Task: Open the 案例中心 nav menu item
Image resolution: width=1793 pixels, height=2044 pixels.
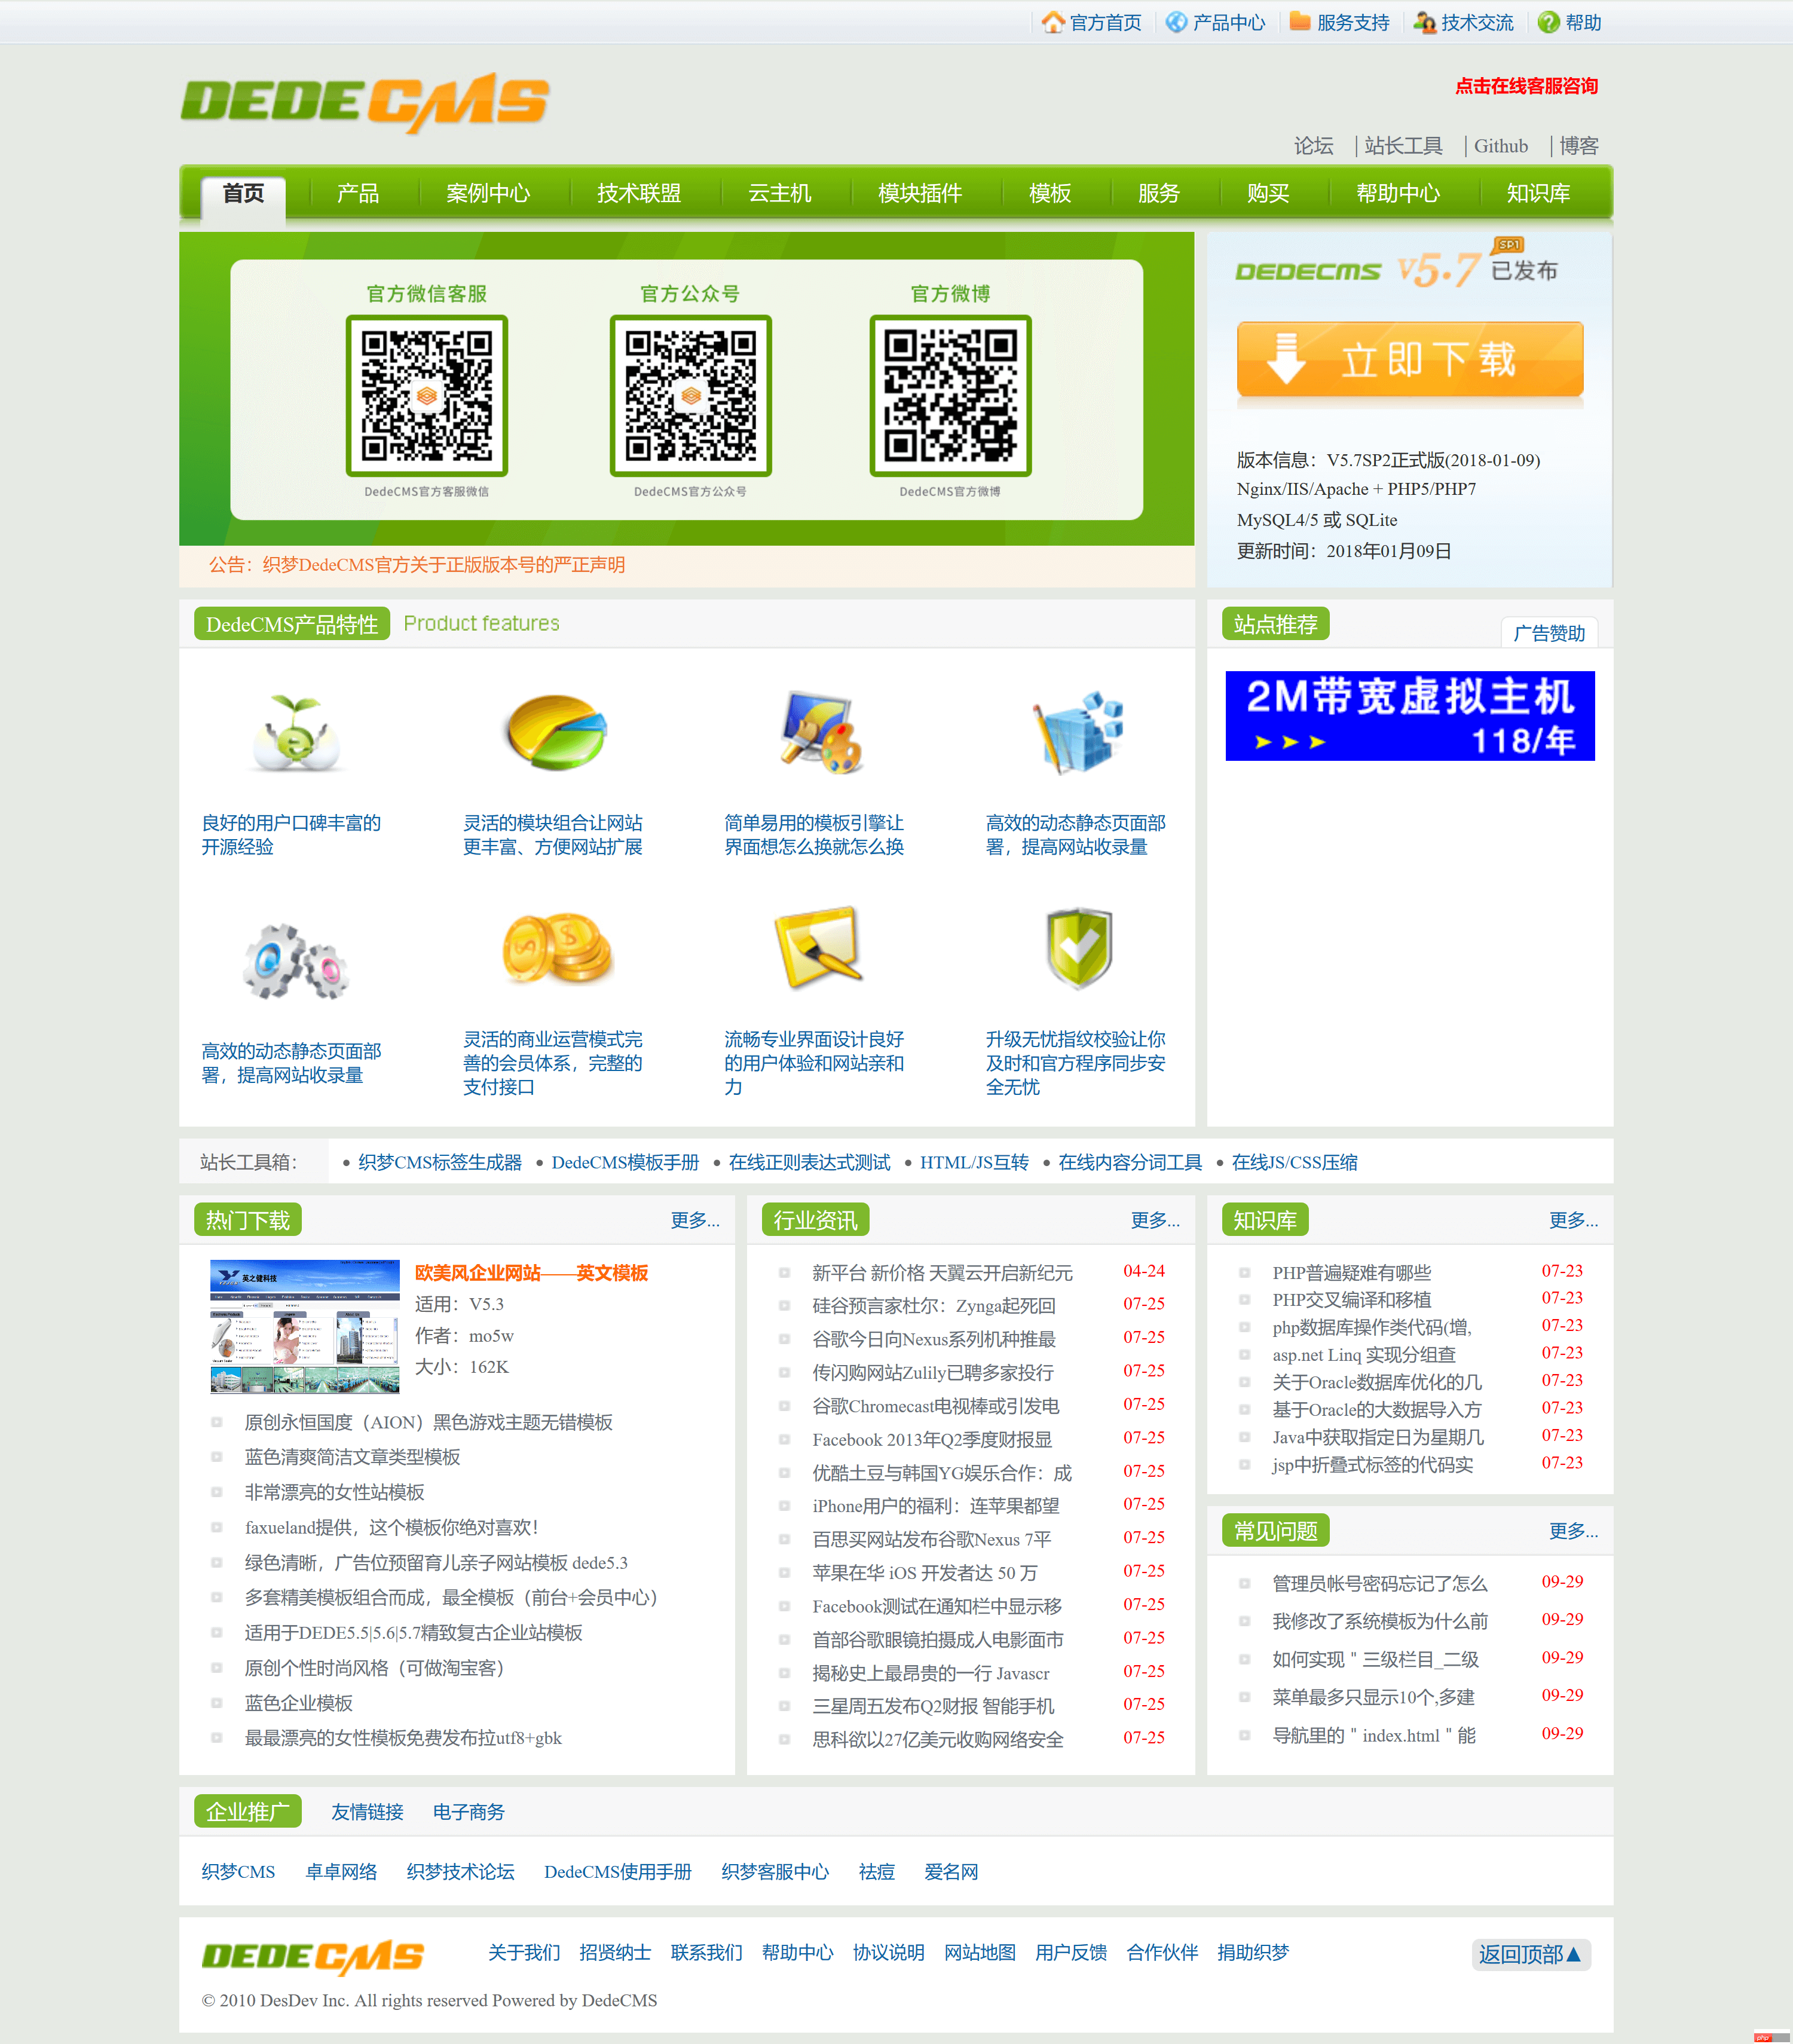Action: point(488,194)
